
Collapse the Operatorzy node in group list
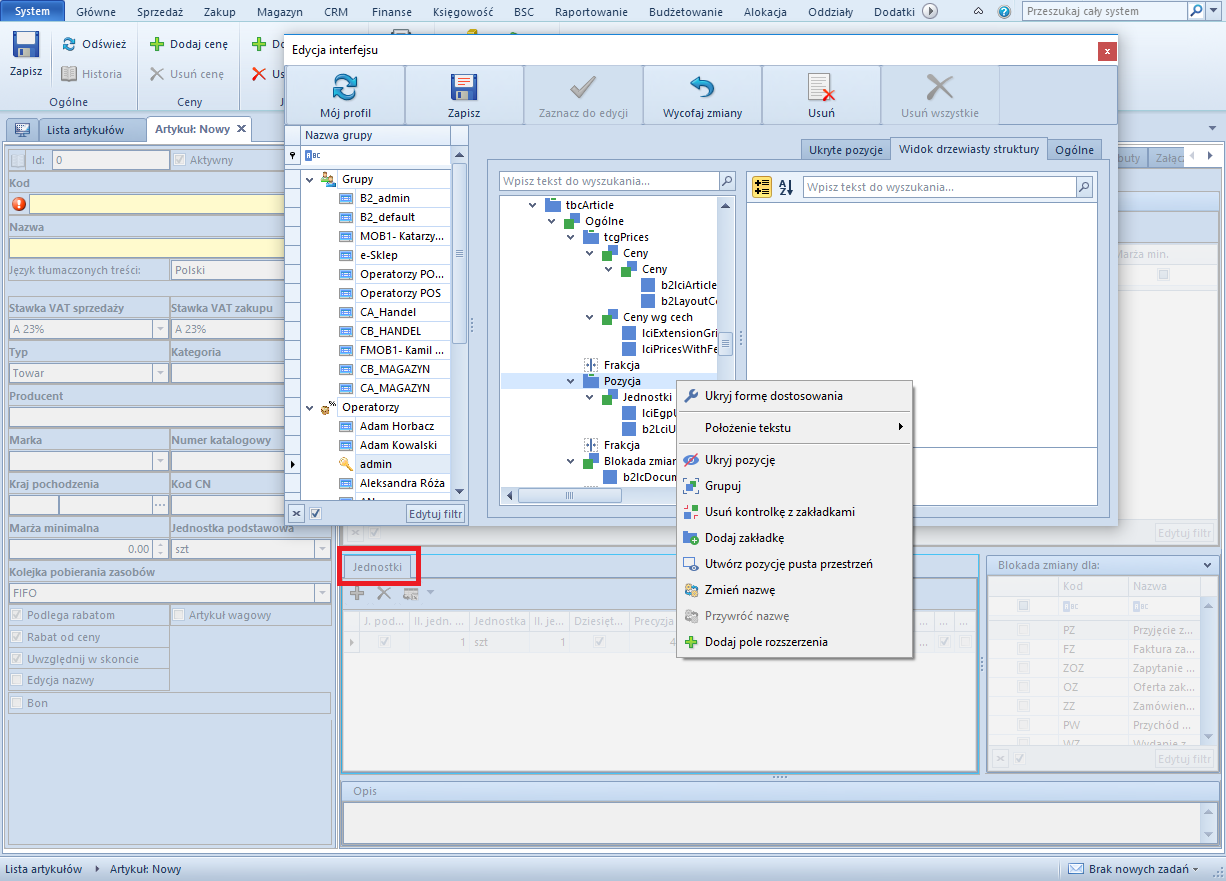pos(309,407)
